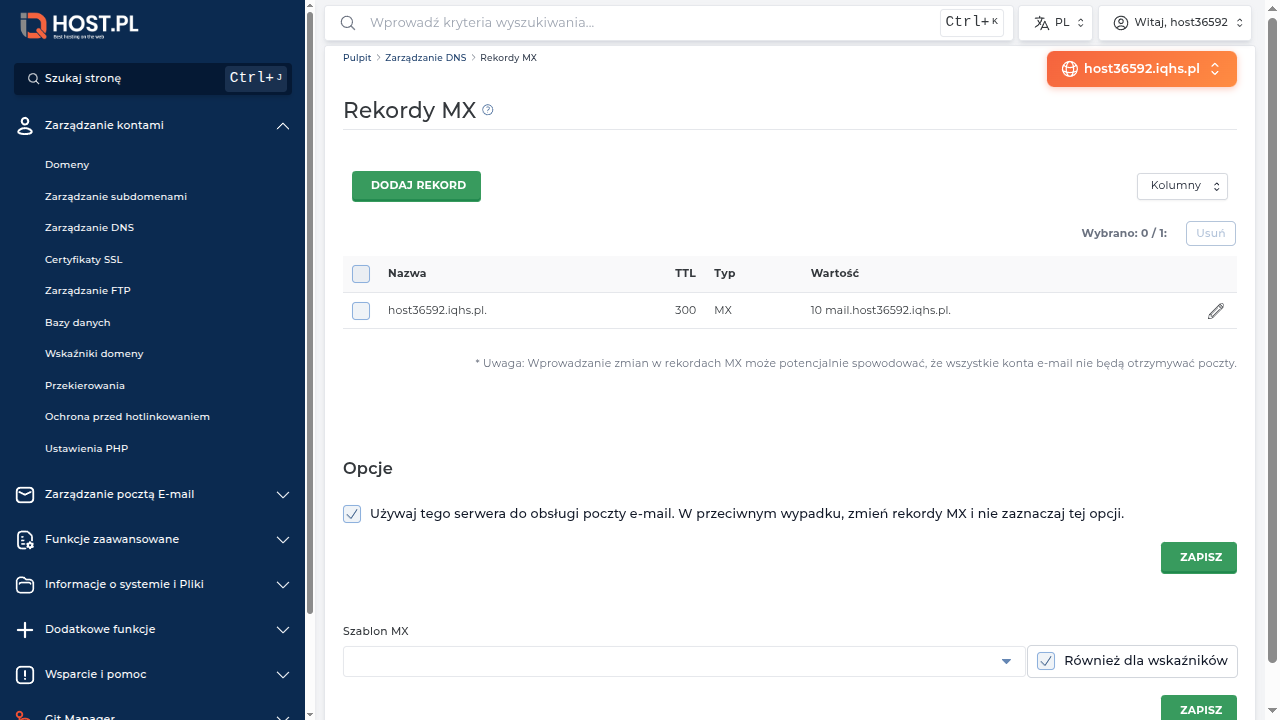Click the envelope icon for e-mail management
The height and width of the screenshot is (720, 1280).
click(26, 494)
